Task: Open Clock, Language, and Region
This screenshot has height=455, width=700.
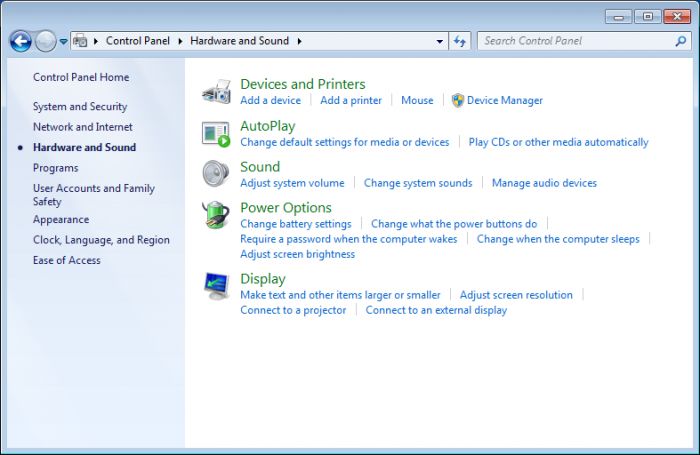Action: click(101, 240)
